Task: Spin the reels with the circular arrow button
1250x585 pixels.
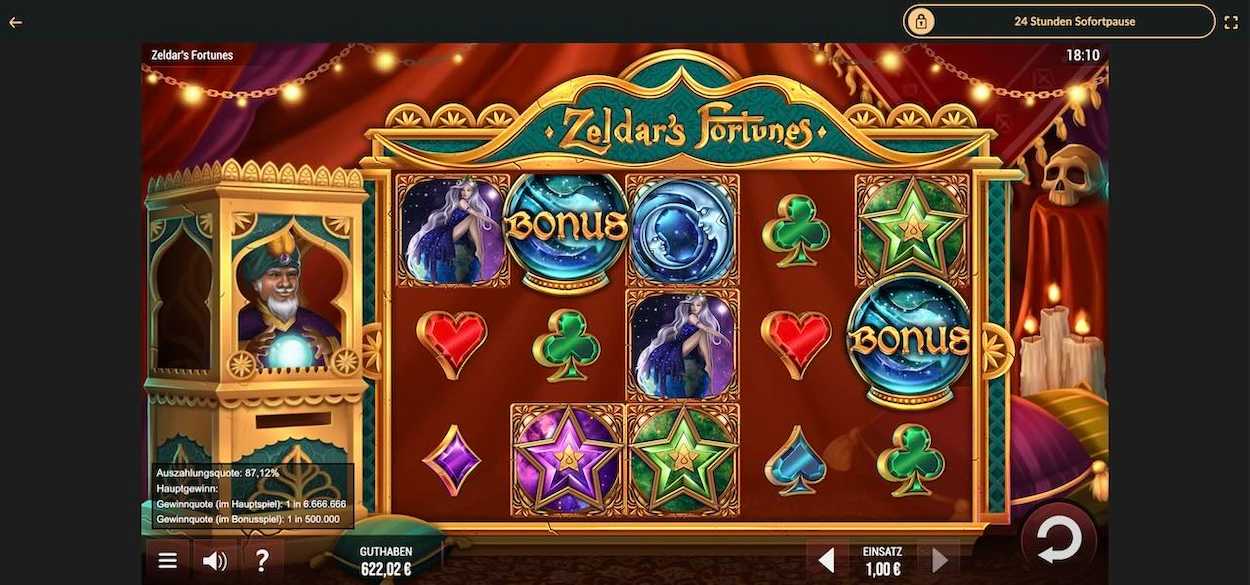Action: 1058,541
